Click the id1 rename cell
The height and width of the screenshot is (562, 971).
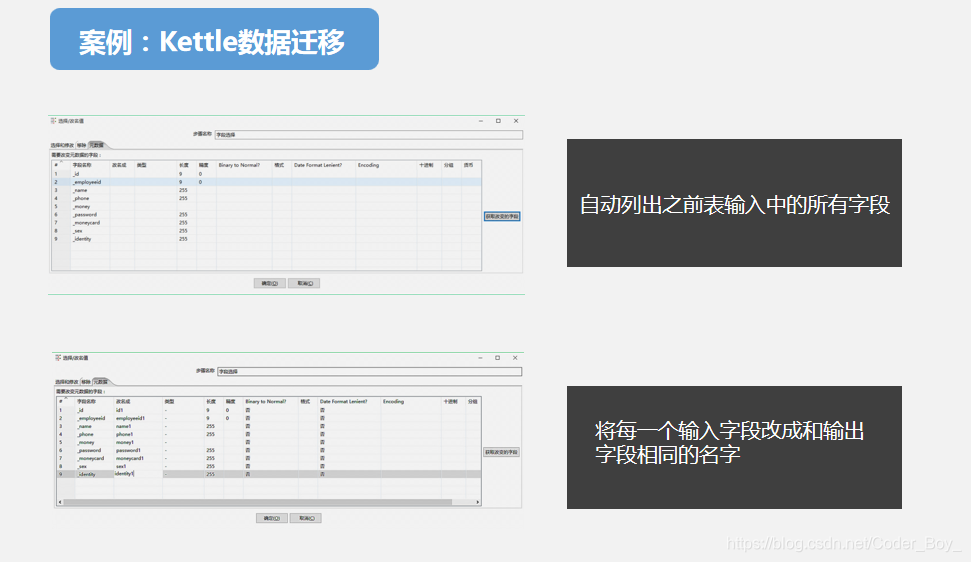(120, 410)
